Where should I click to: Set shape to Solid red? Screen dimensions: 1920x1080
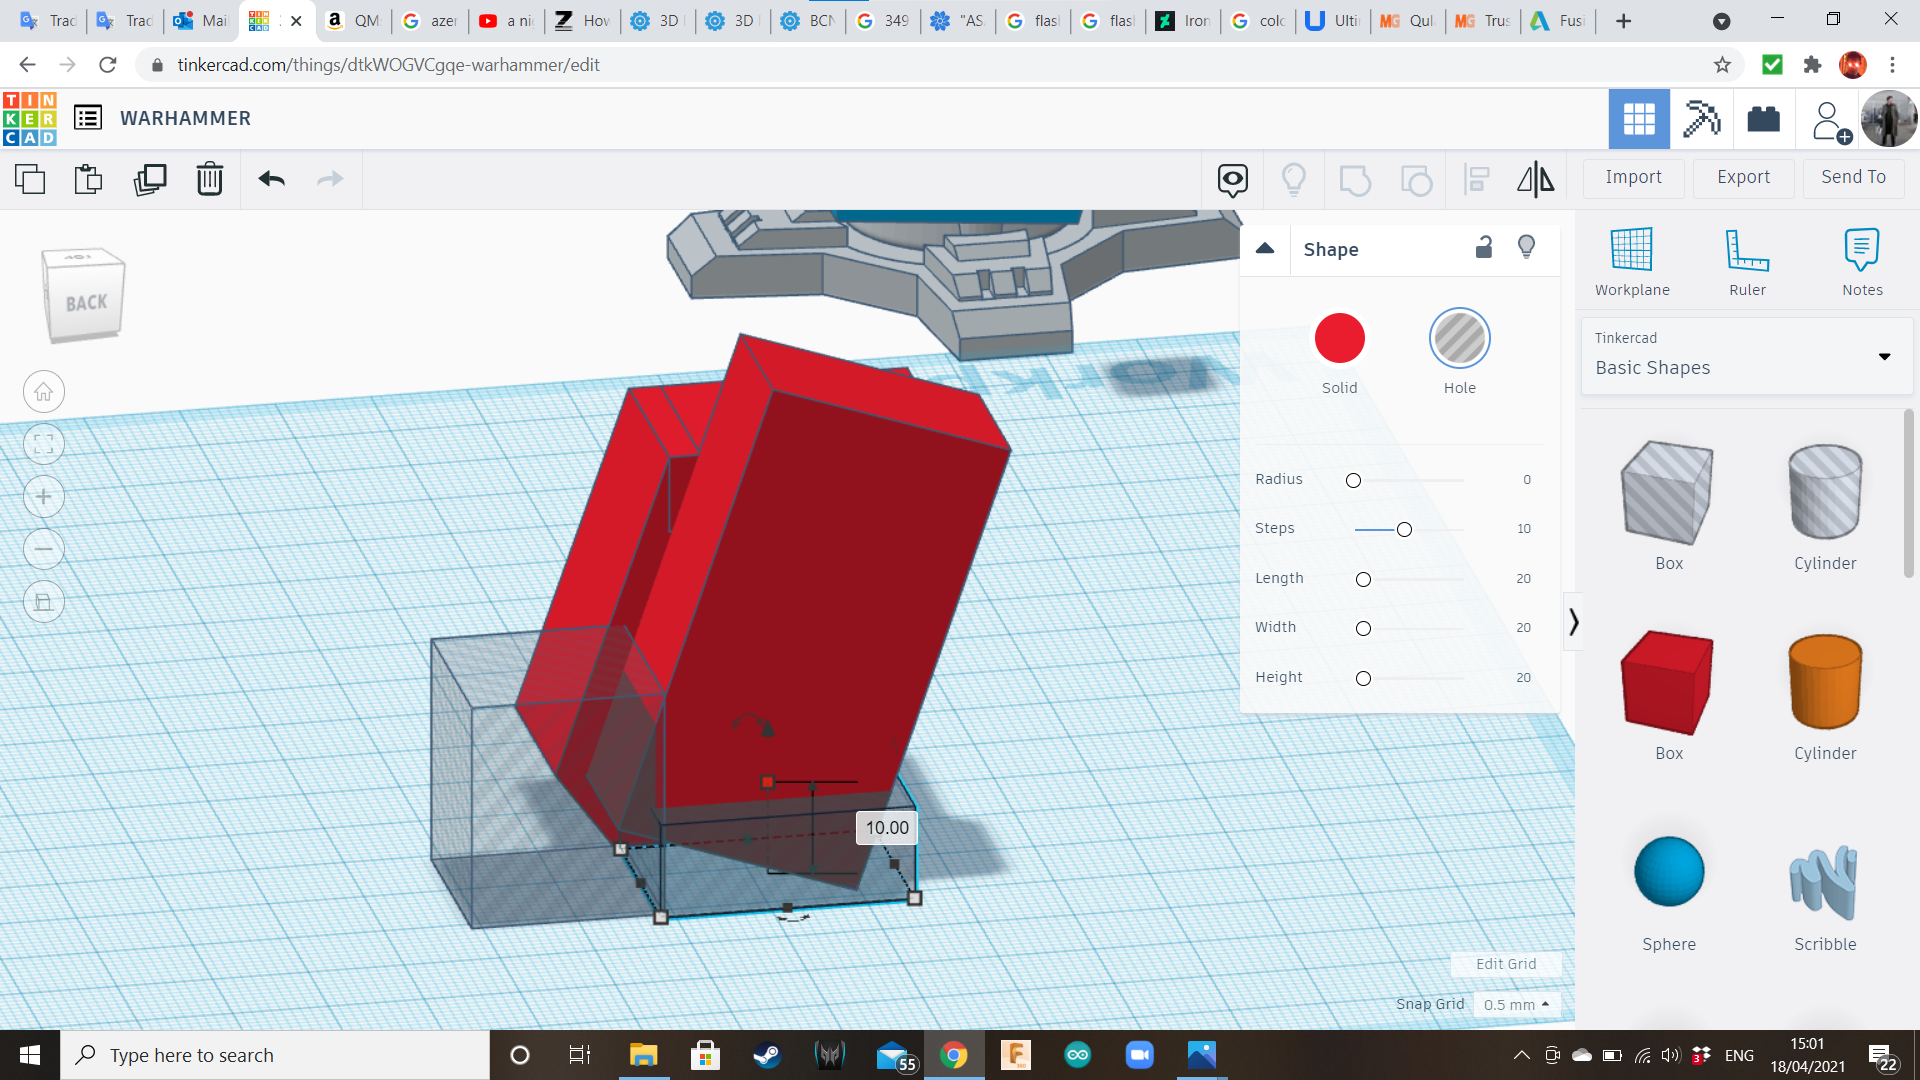coord(1339,339)
